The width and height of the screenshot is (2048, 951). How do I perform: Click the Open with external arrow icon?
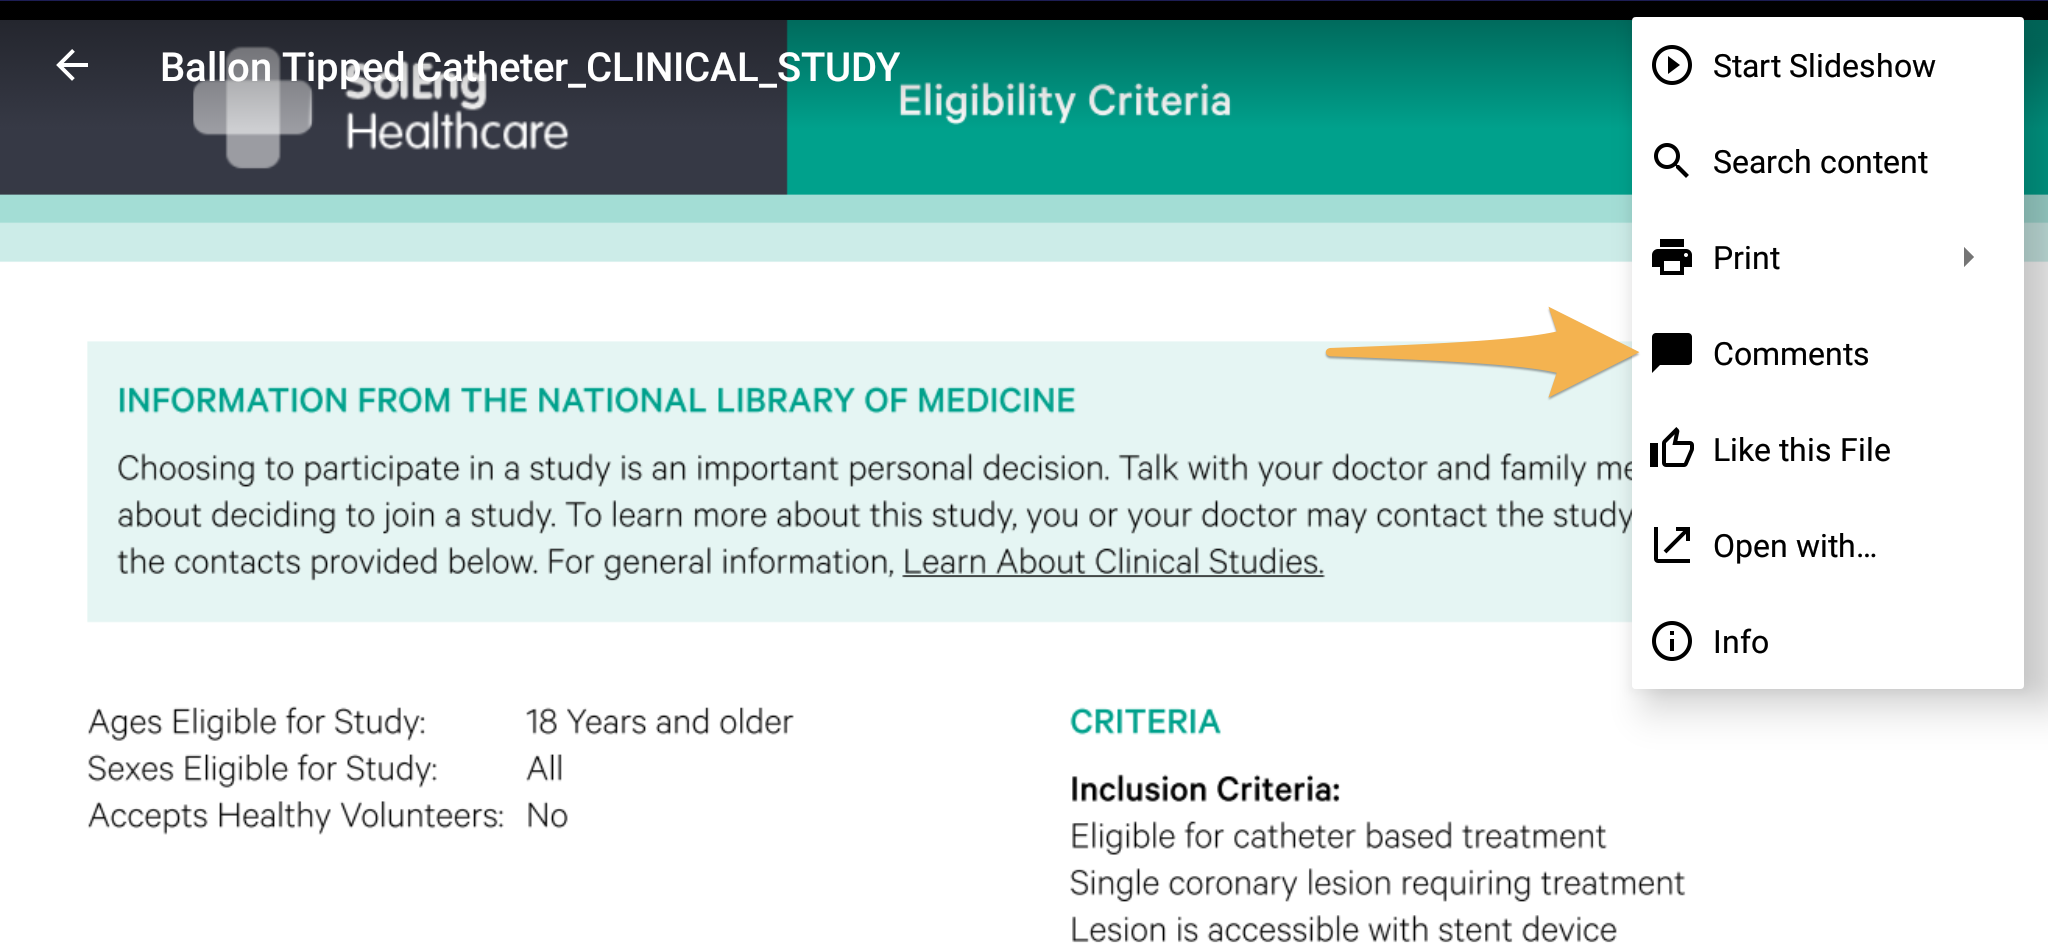click(x=1671, y=545)
